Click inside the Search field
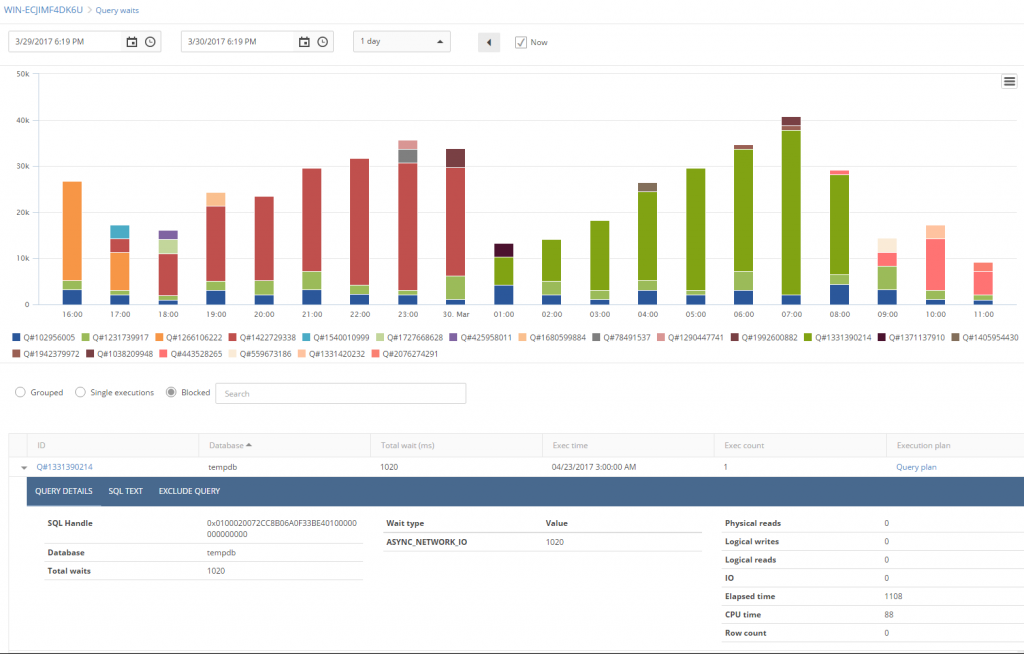Image resolution: width=1024 pixels, height=654 pixels. pyautogui.click(x=340, y=393)
